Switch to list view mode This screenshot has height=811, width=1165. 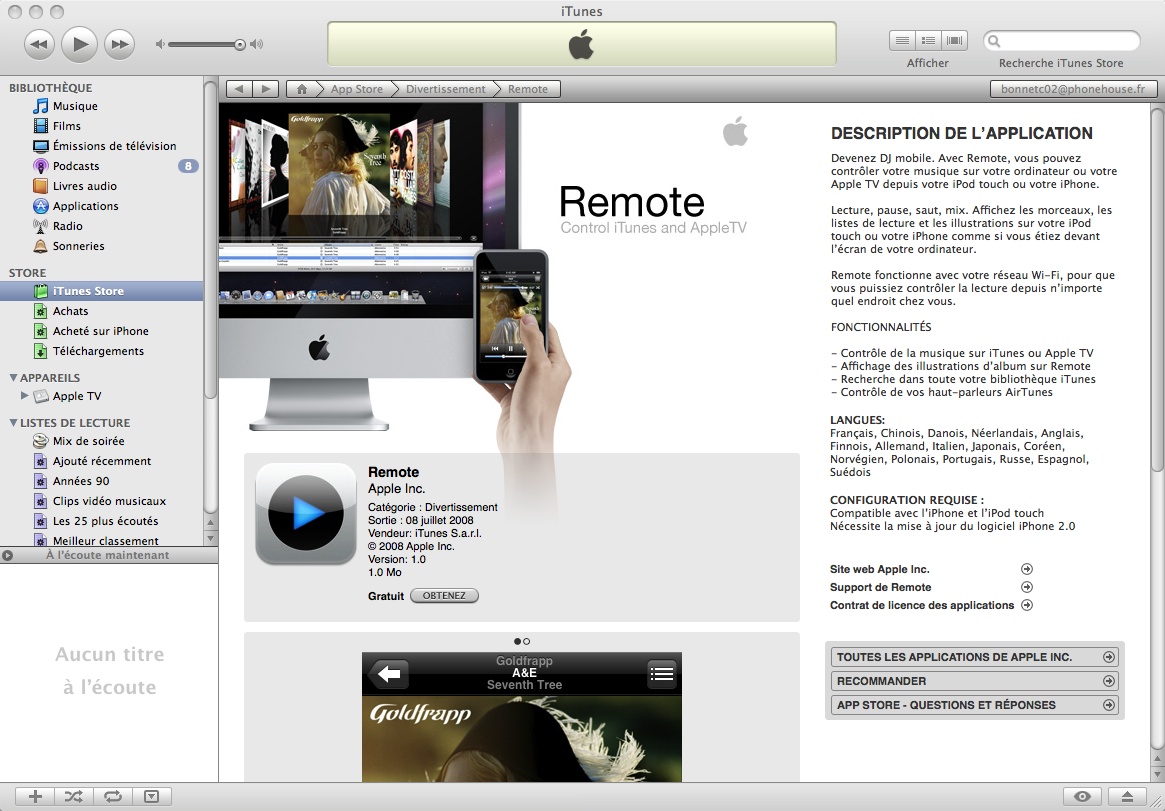(x=902, y=41)
